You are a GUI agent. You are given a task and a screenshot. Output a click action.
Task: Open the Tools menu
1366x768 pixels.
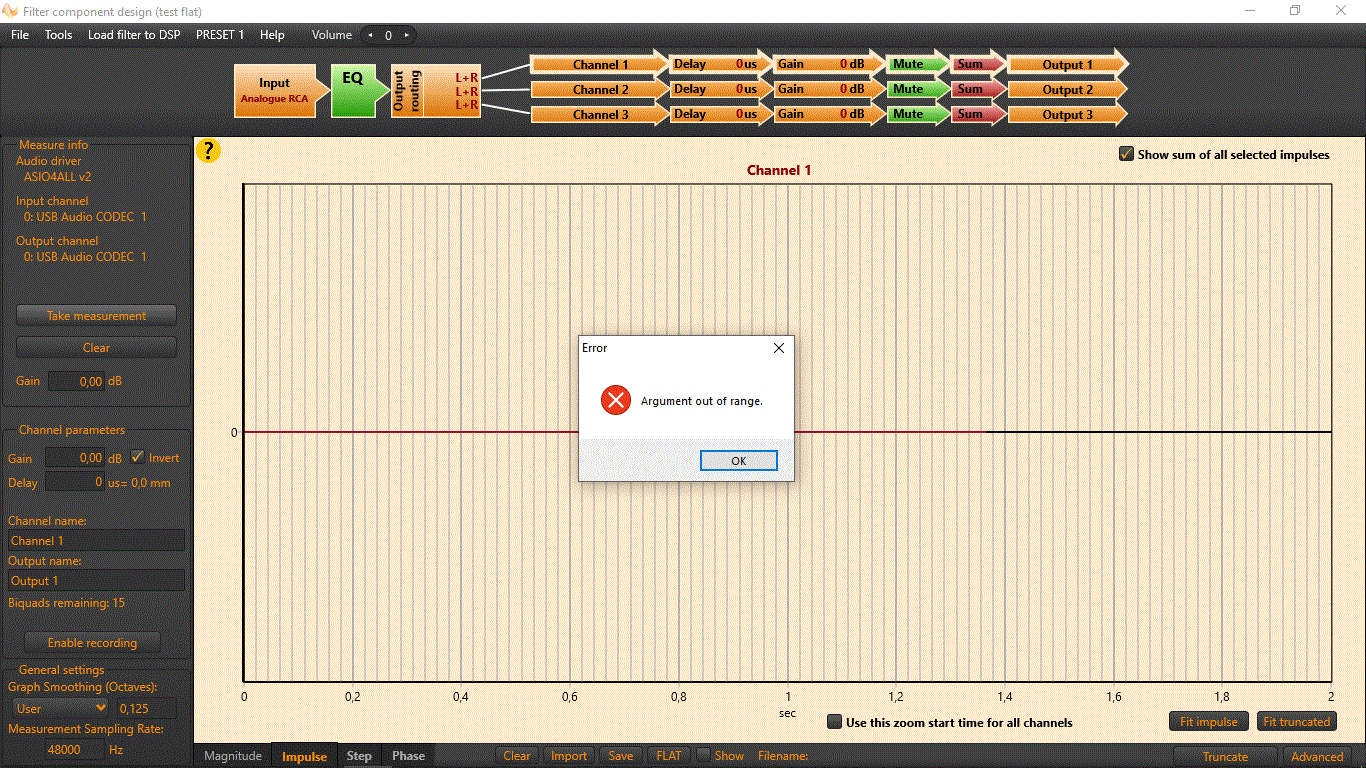click(59, 35)
